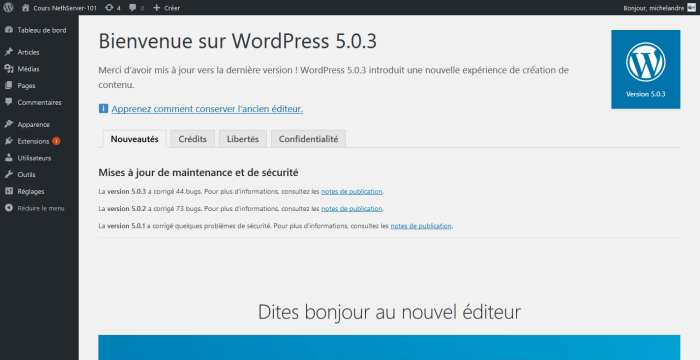Click the Réglages settings icon
Viewport: 700px width, 360px height.
tap(9, 191)
